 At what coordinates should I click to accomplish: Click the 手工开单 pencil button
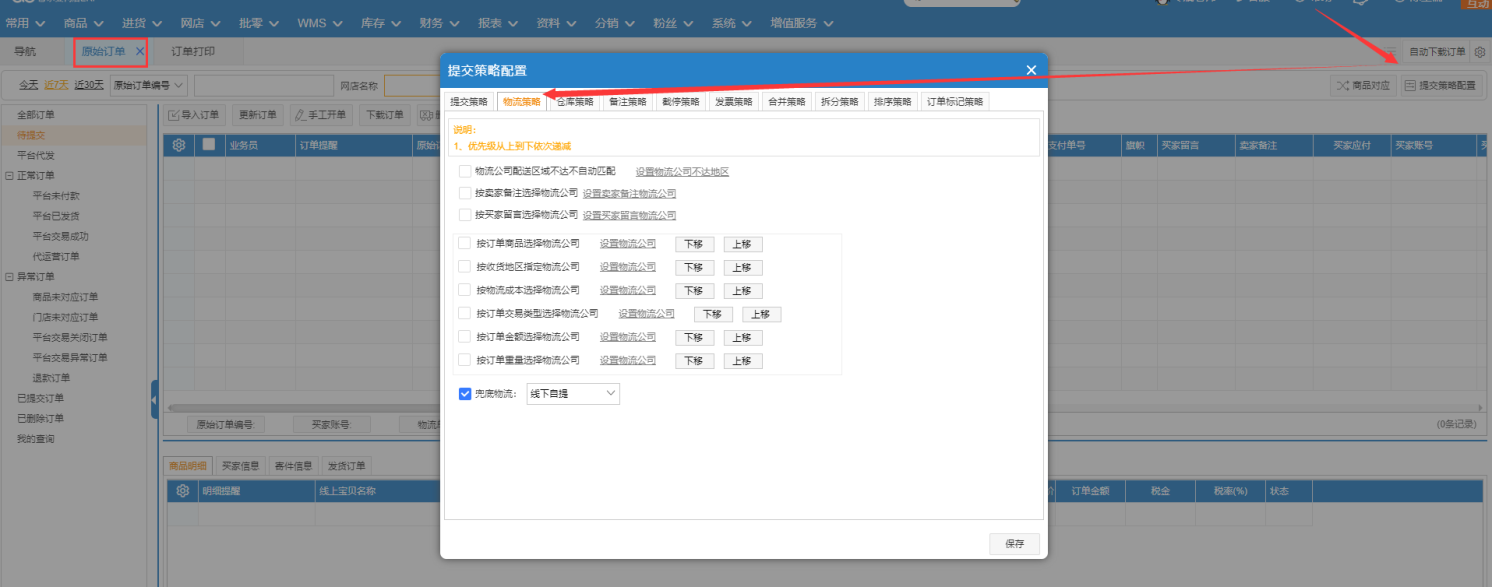pos(320,115)
